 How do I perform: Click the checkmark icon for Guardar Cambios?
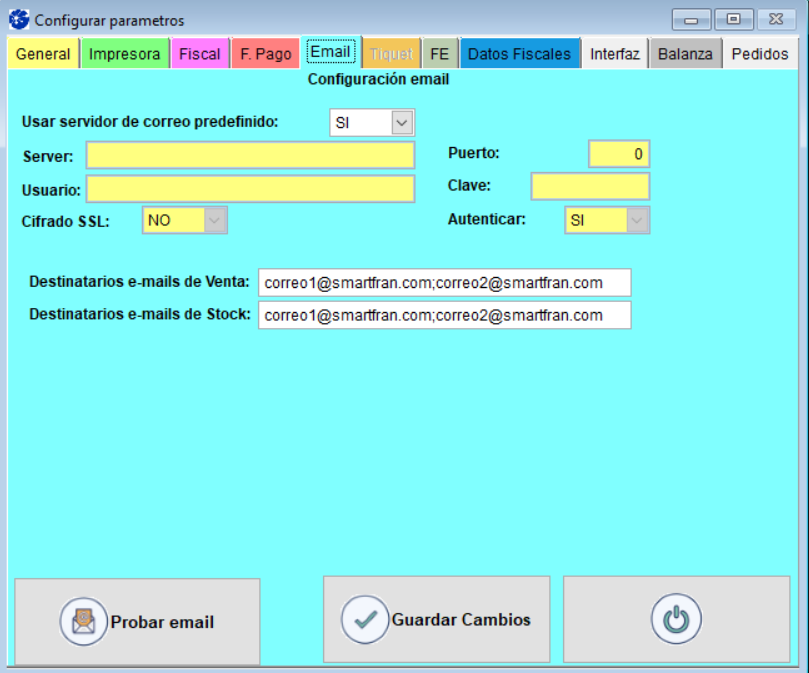click(365, 619)
